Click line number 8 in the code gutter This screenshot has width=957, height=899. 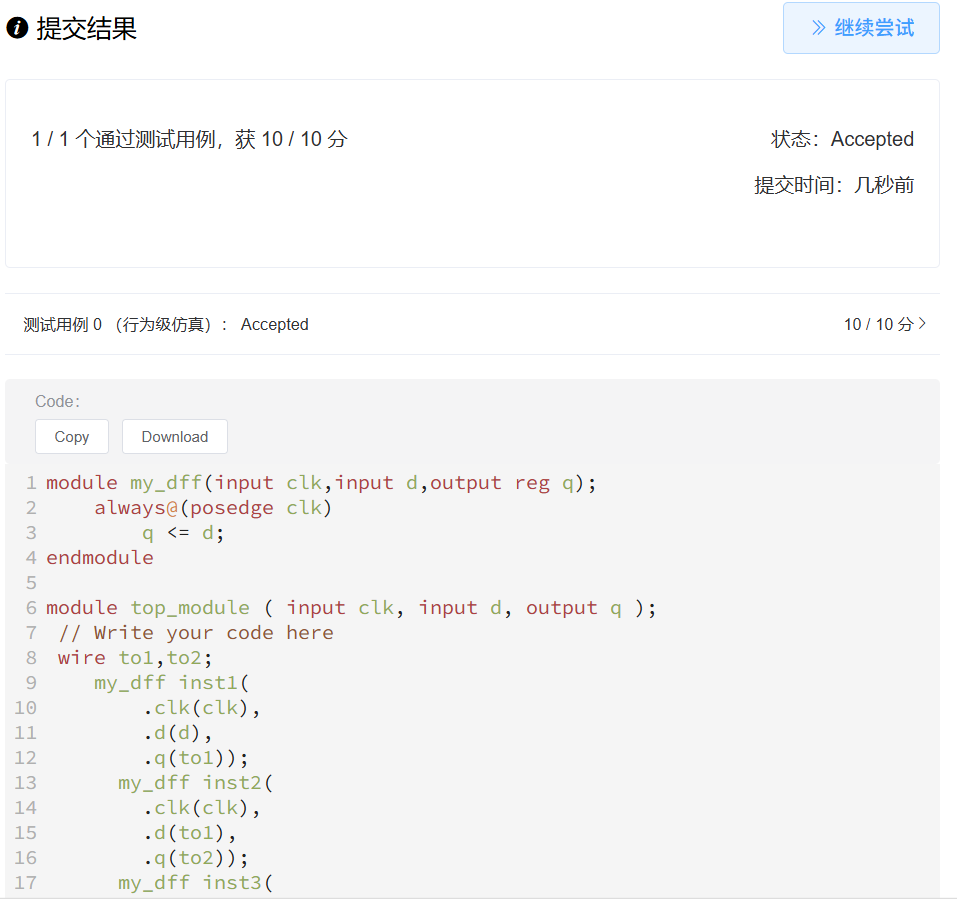click(30, 657)
